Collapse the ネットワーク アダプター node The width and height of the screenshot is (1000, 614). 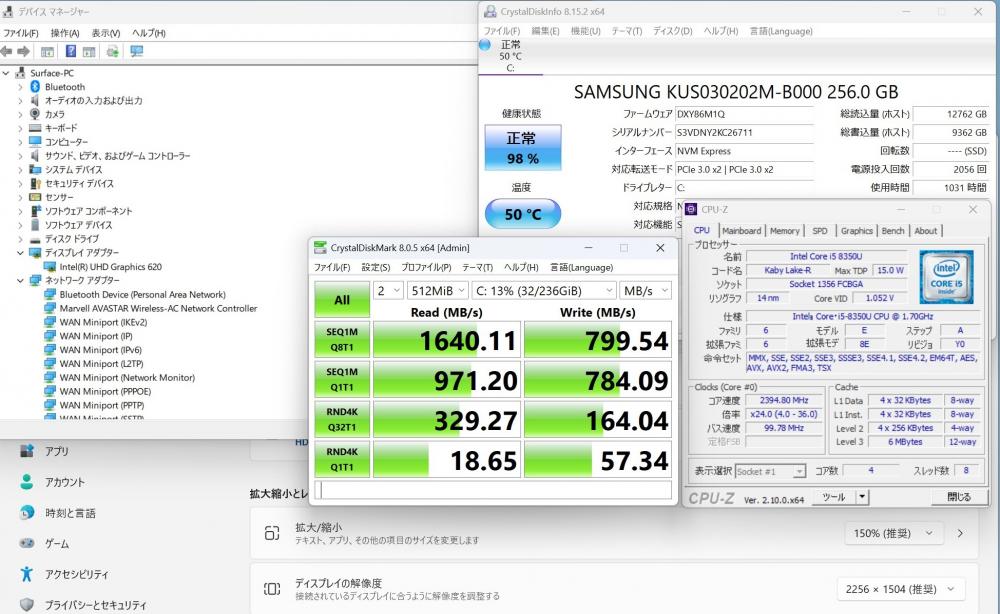pos(20,281)
